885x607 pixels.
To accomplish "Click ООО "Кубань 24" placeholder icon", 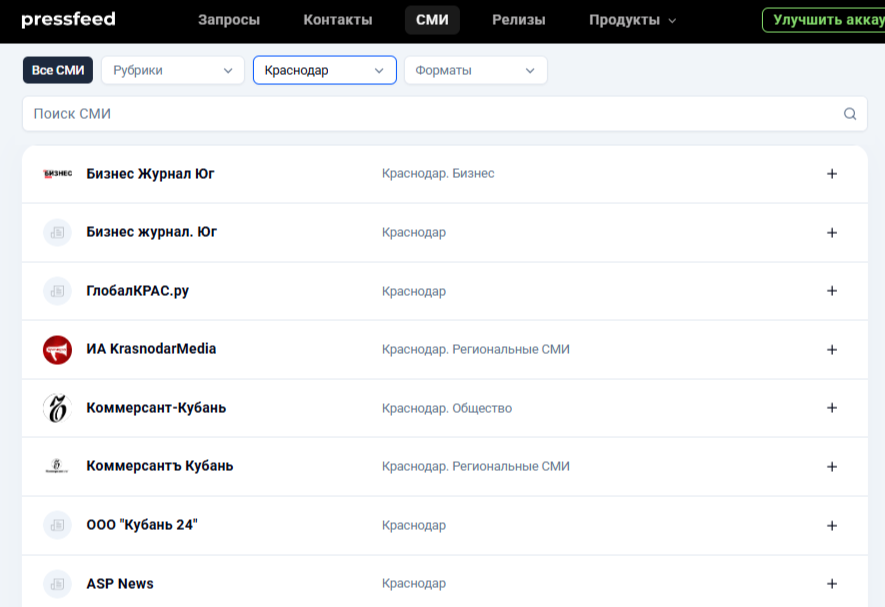I will point(58,526).
